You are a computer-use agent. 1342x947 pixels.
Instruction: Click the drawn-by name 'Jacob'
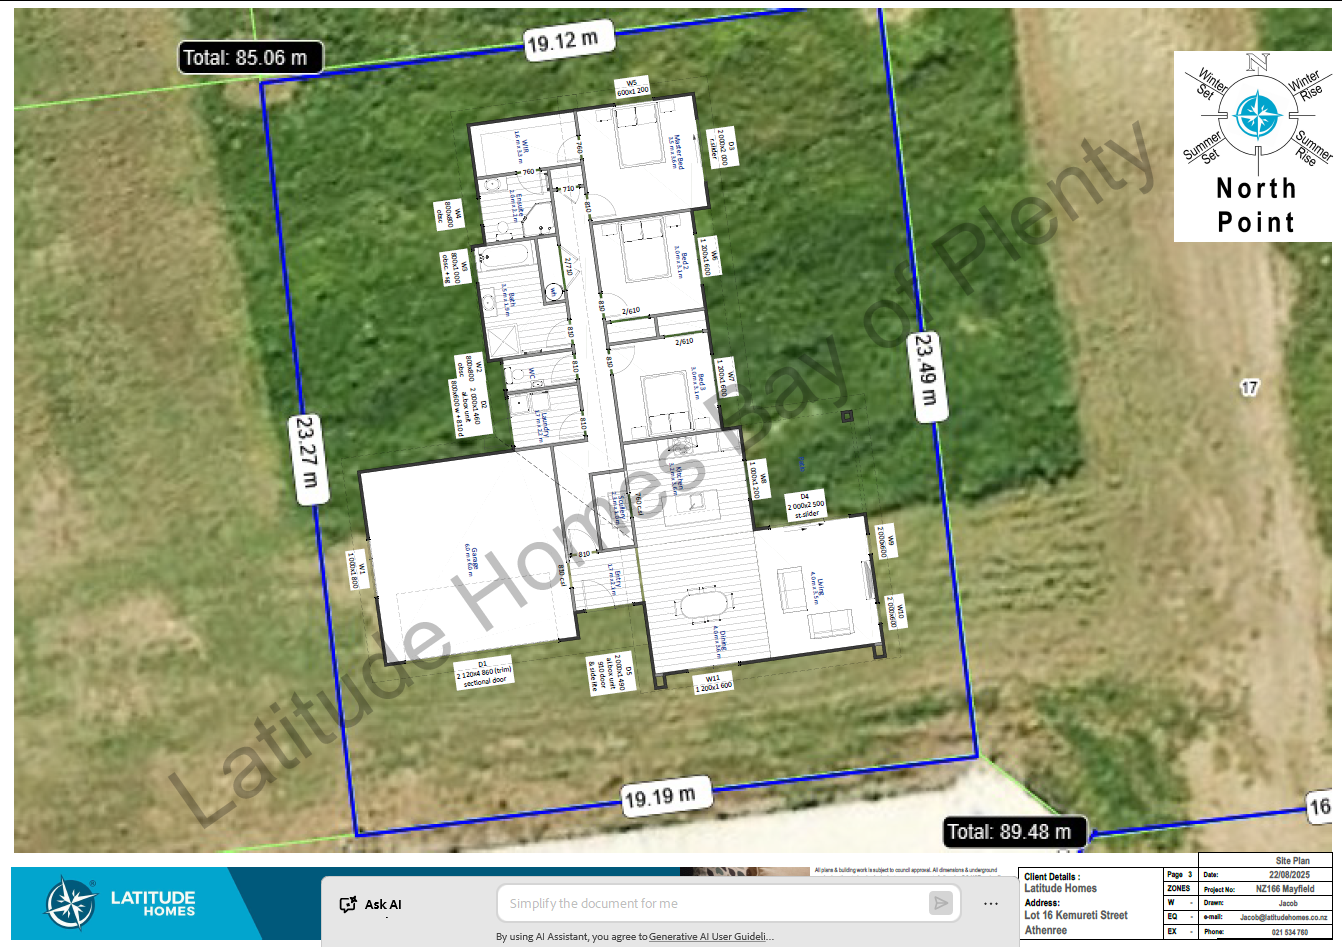click(1288, 903)
